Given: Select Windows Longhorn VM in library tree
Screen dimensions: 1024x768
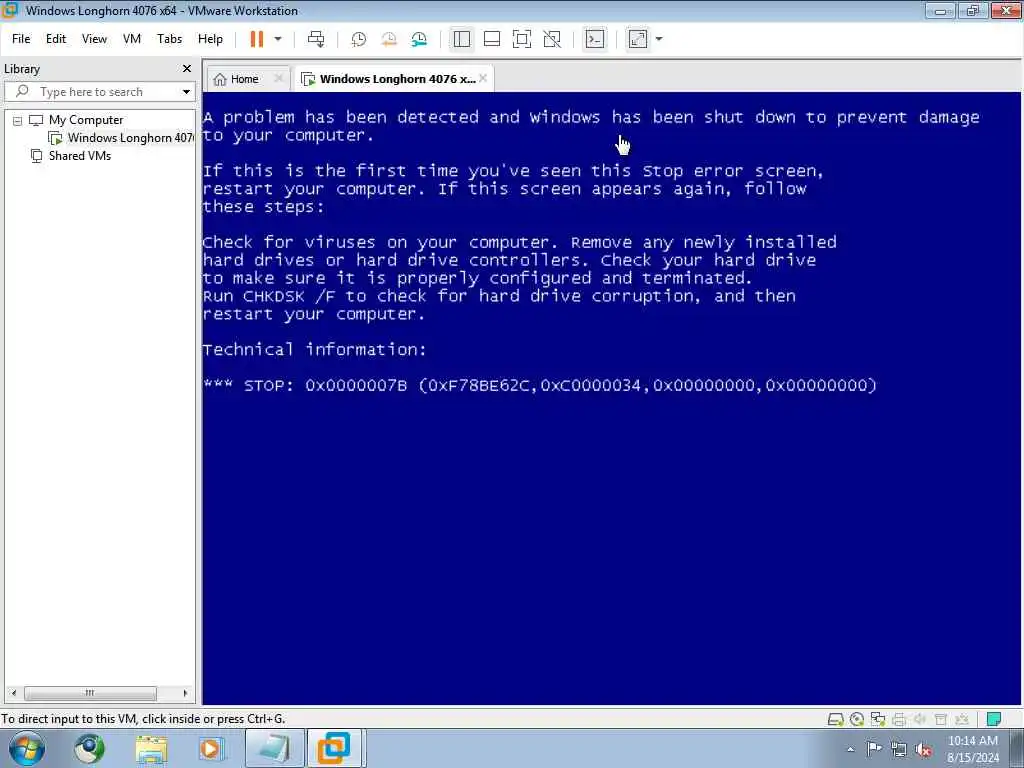Looking at the screenshot, I should click(x=121, y=138).
